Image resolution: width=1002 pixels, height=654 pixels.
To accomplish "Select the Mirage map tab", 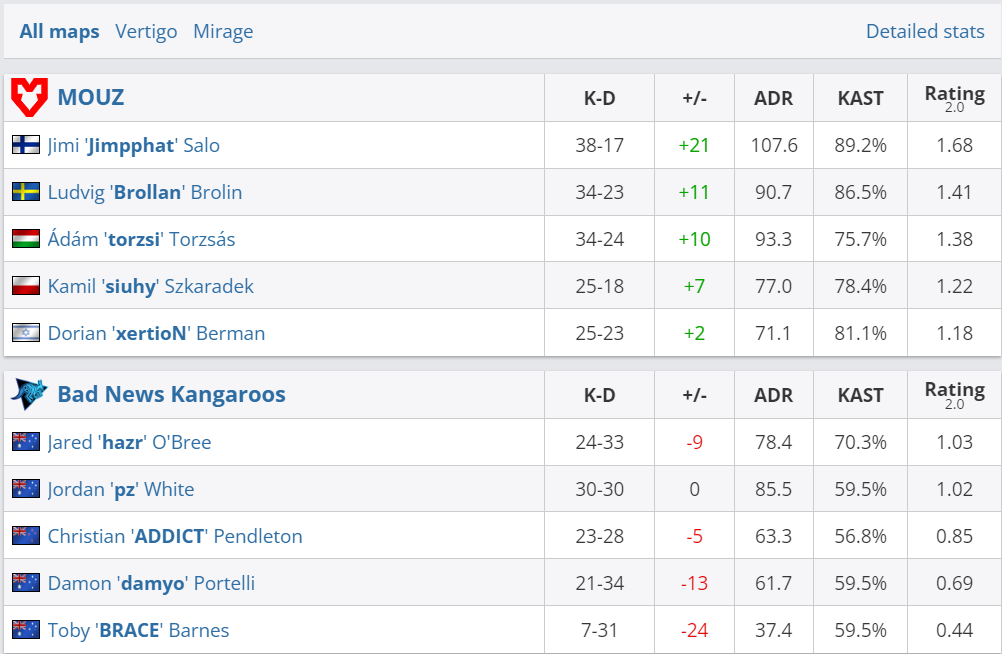I will tap(223, 31).
